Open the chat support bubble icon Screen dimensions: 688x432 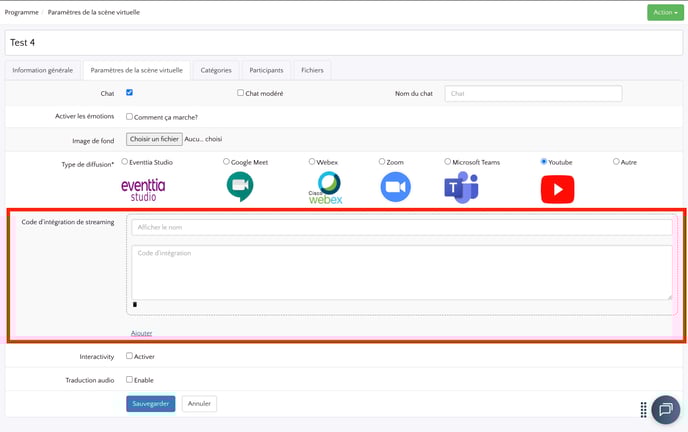point(665,410)
